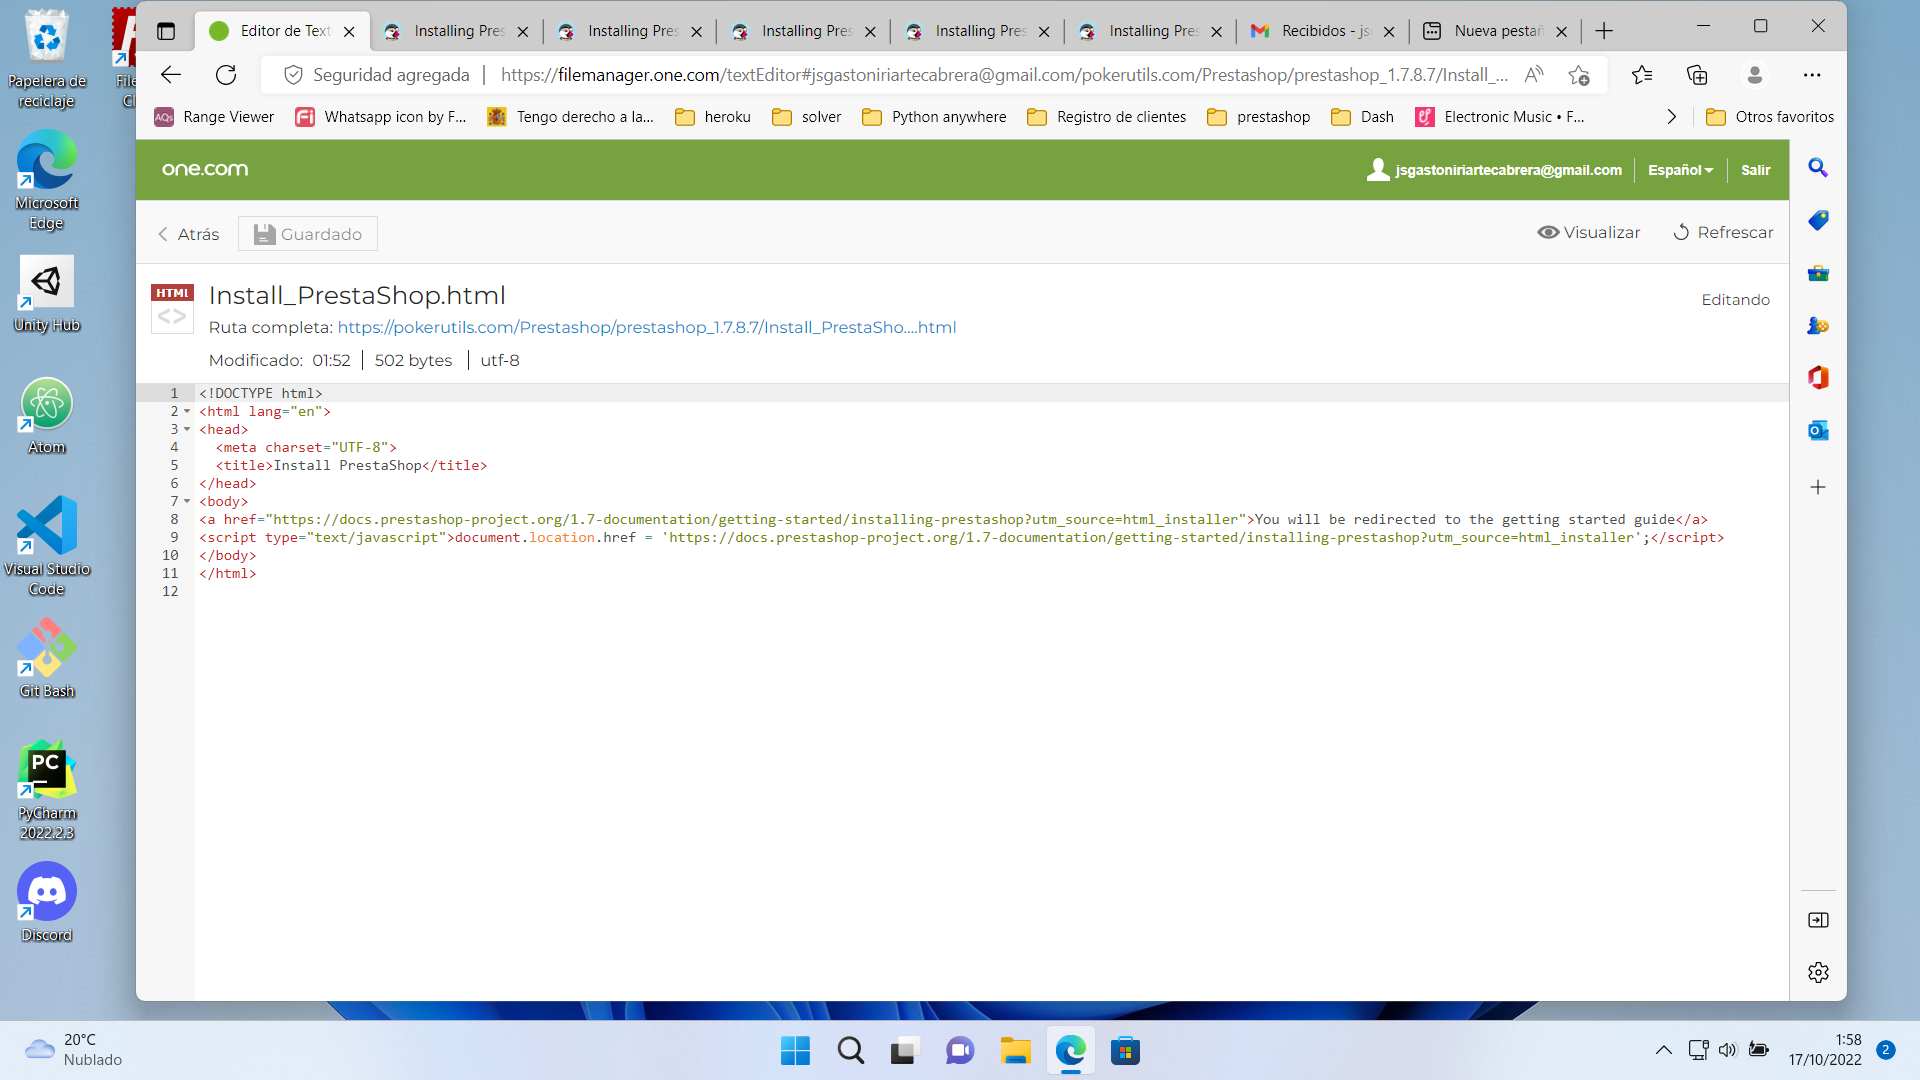The width and height of the screenshot is (1920, 1080).
Task: Click the Refrescar reload icon
Action: [x=1681, y=232]
